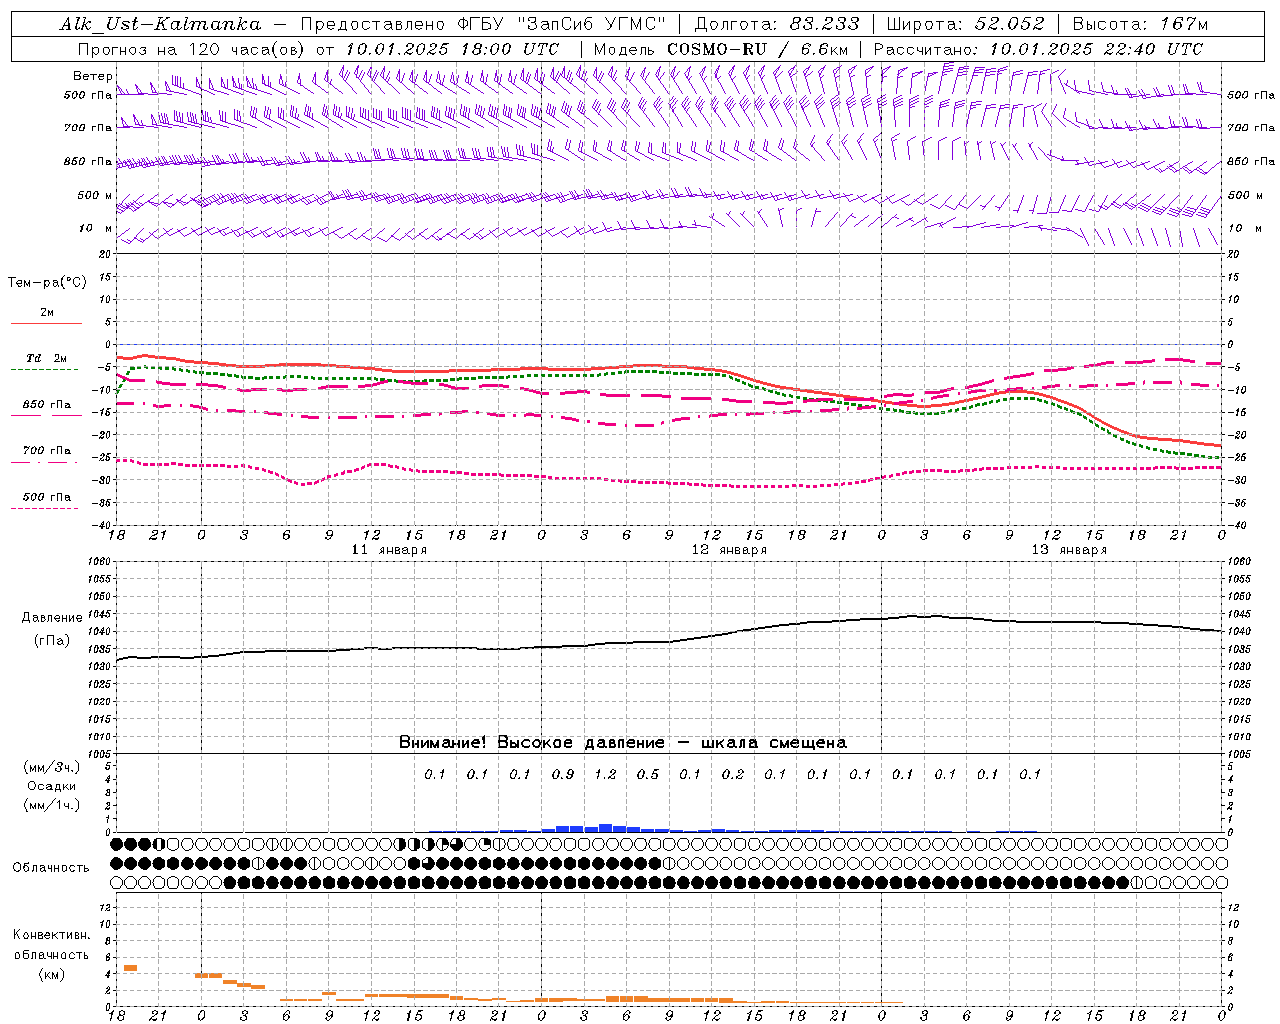Image resolution: width=1280 pixels, height=1024 pixels.
Task: Click the 'Облачность' cloud cover label
Action: pos(51,868)
